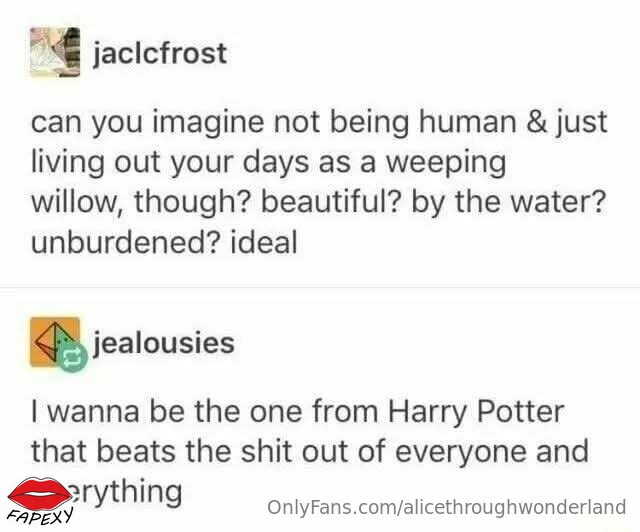The height and width of the screenshot is (532, 640).
Task: Open the jealousies username link
Action: [x=164, y=342]
